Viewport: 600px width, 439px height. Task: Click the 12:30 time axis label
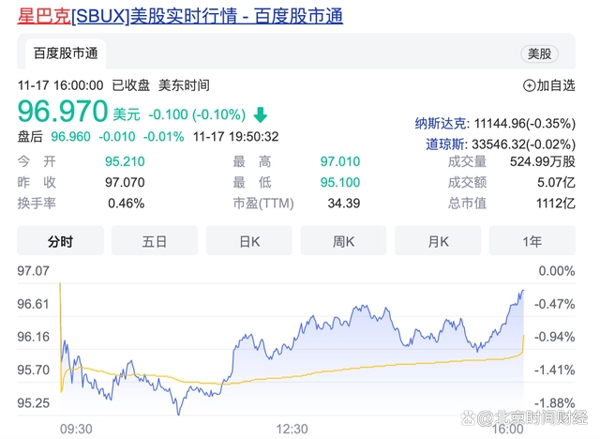[292, 429]
